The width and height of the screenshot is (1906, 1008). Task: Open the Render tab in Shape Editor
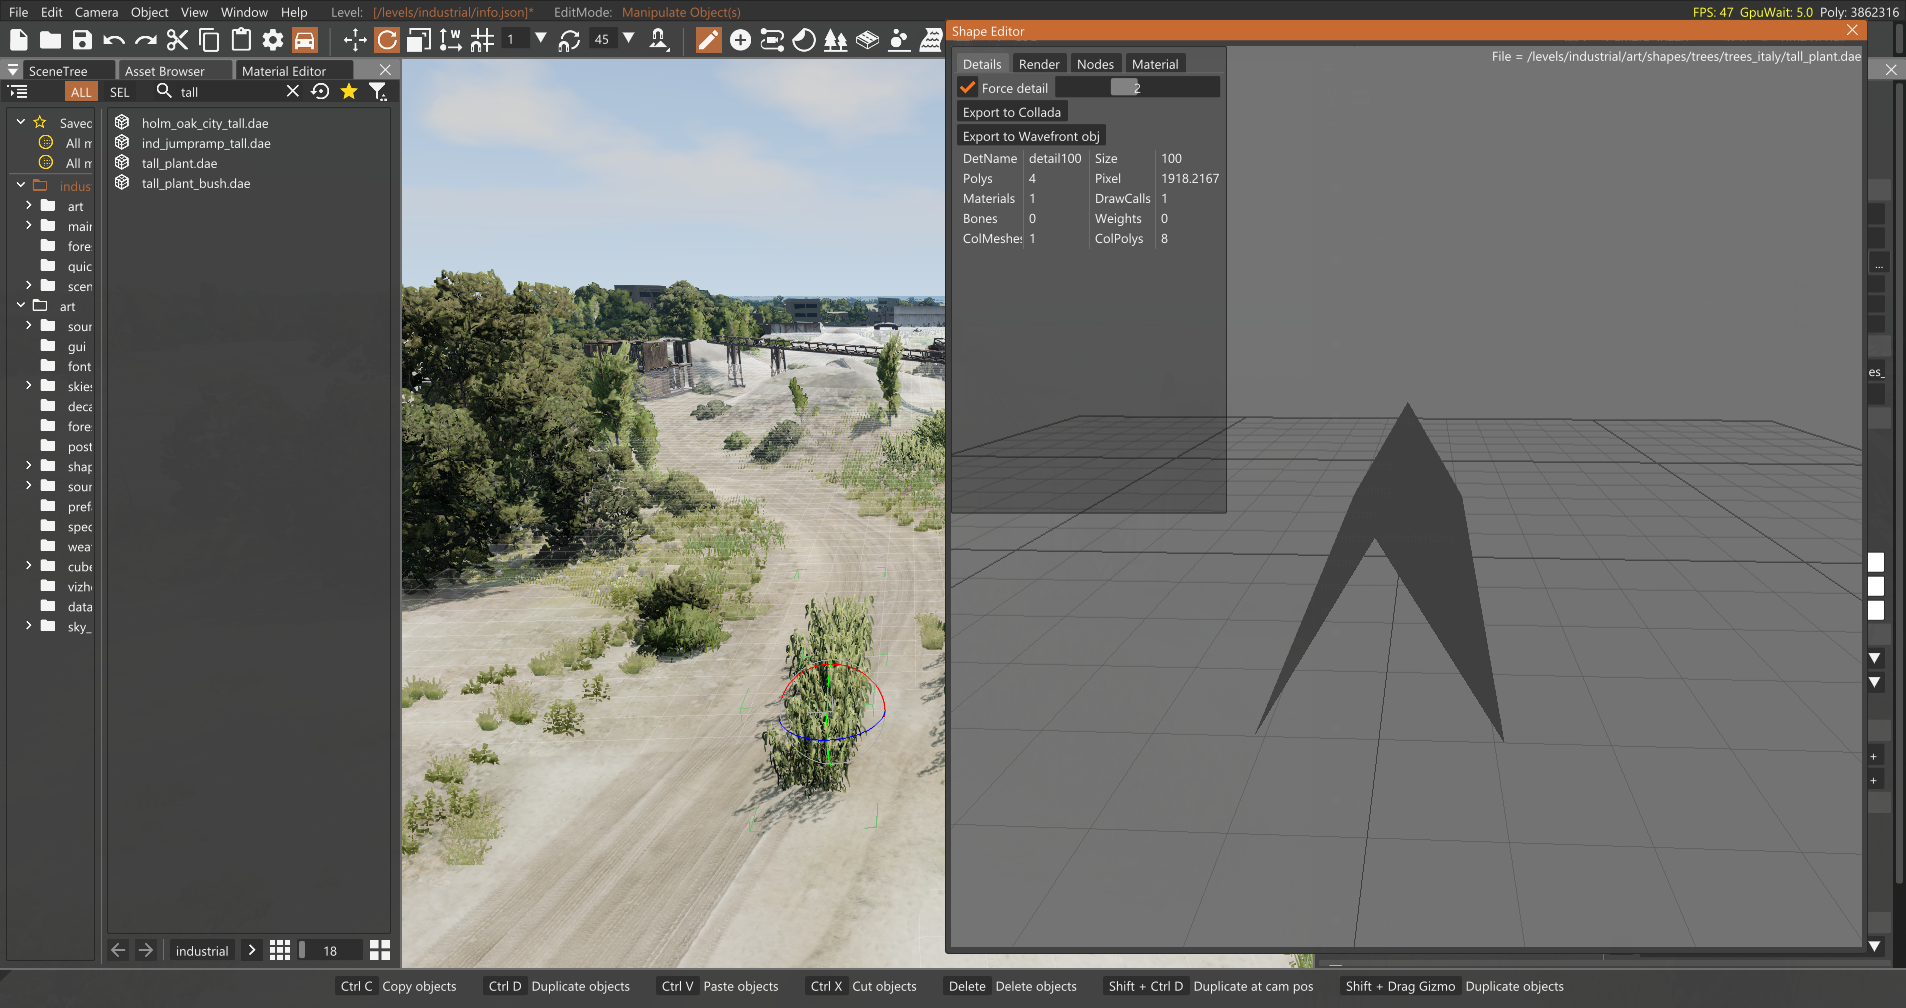1039,64
